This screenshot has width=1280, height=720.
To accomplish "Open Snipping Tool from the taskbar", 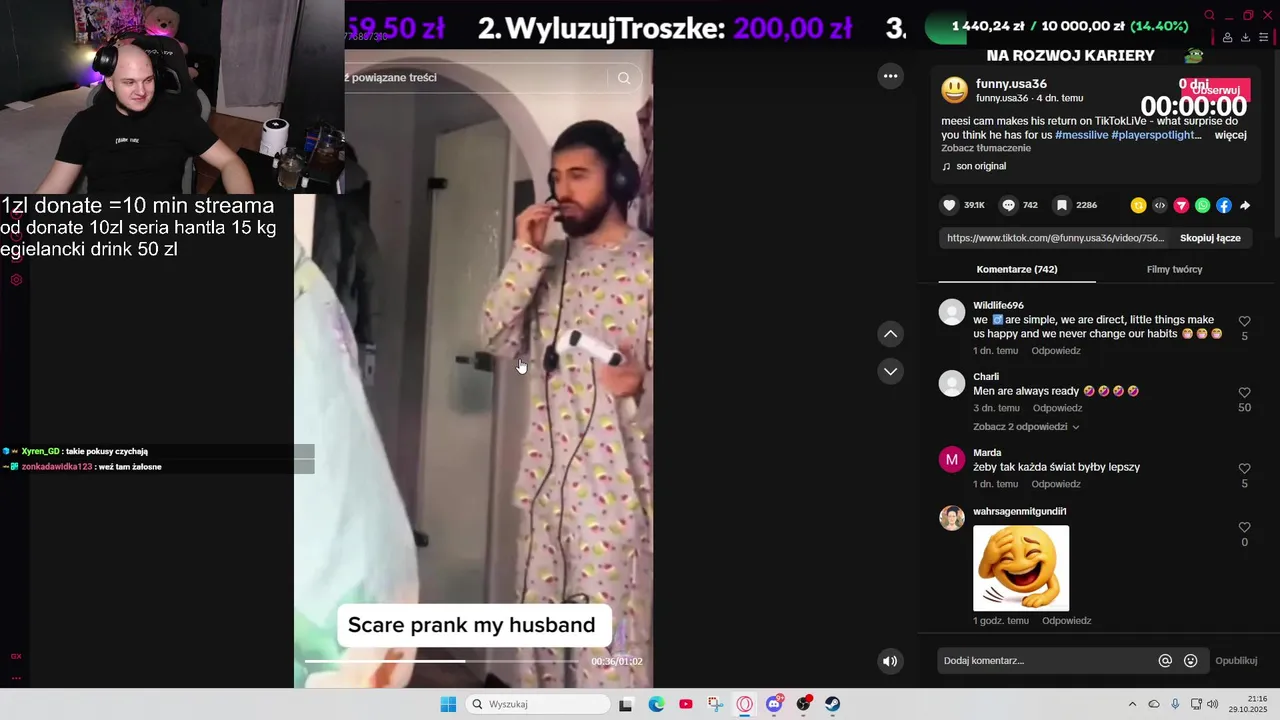I will (x=715, y=704).
